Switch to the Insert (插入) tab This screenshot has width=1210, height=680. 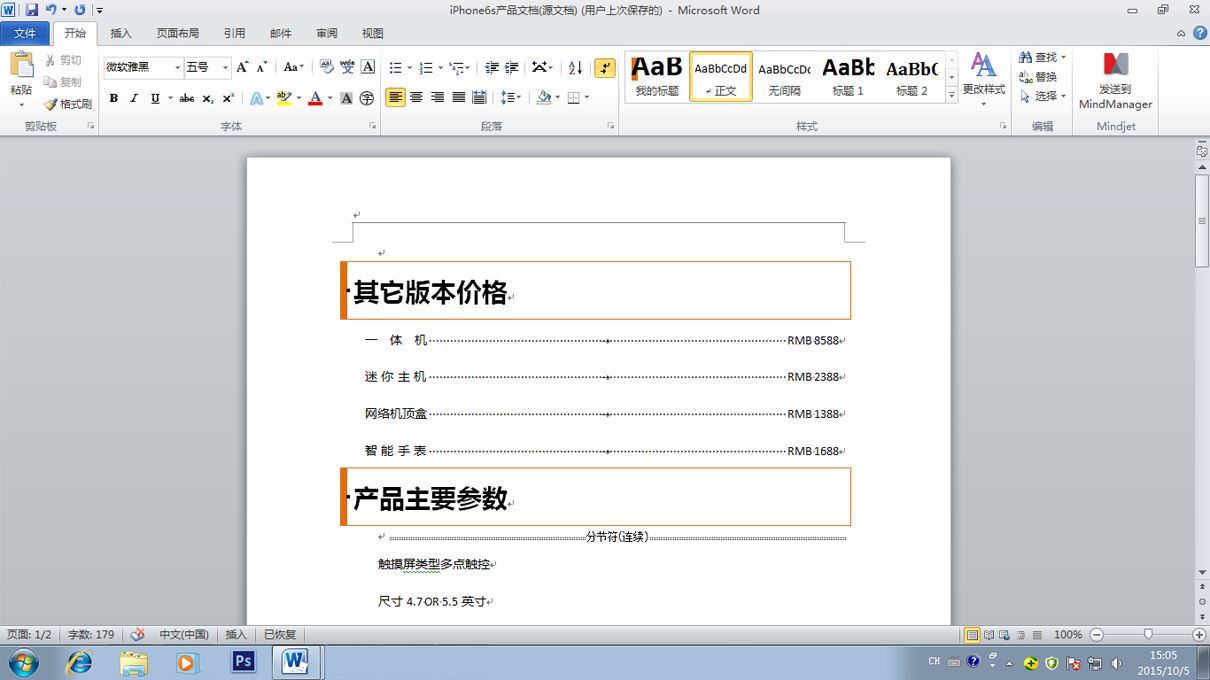(x=121, y=33)
